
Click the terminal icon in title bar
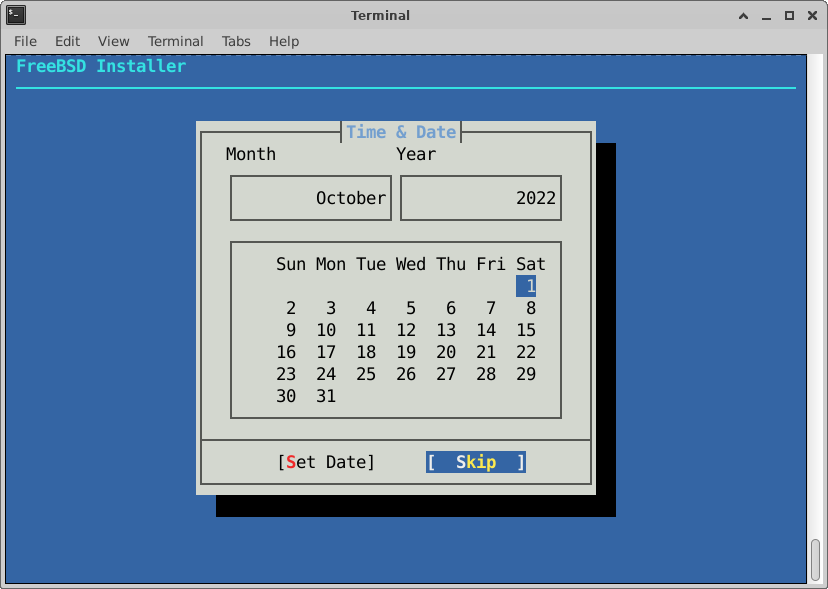[16, 15]
